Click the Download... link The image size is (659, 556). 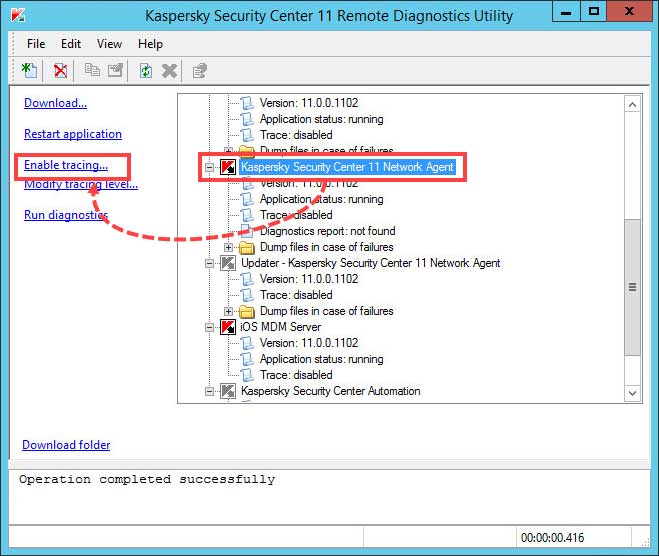[x=55, y=103]
